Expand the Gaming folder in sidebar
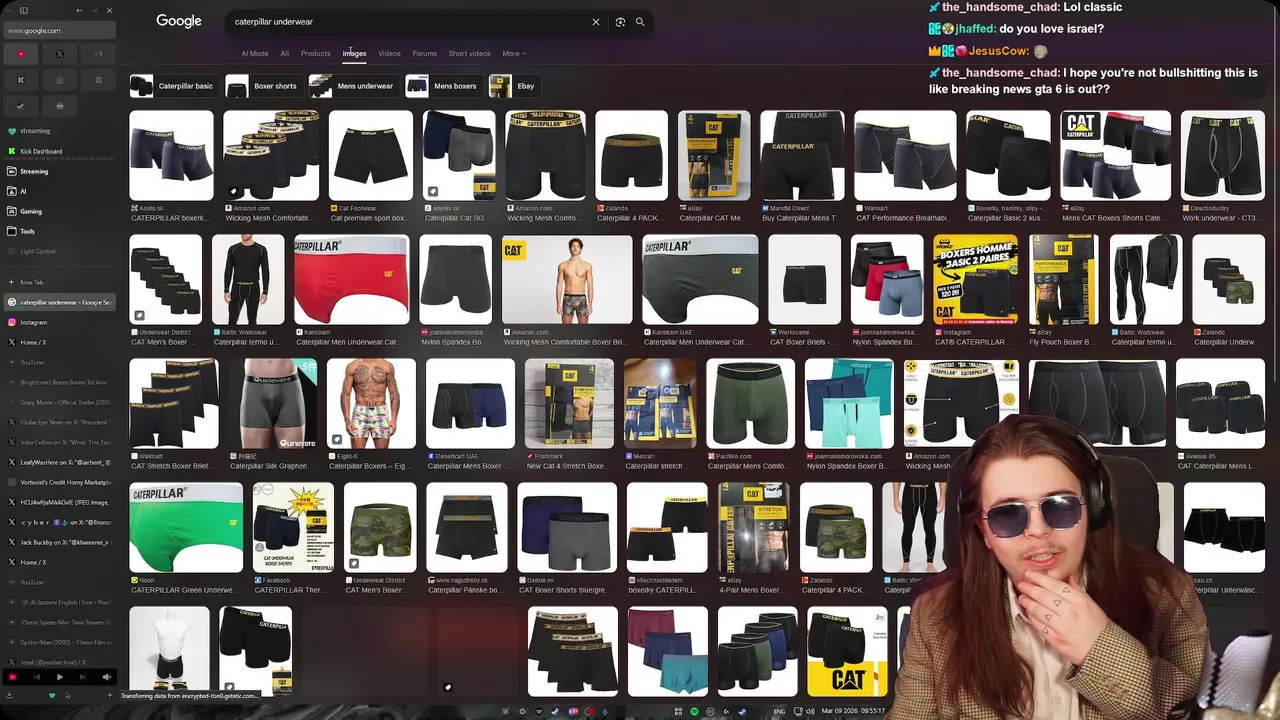The width and height of the screenshot is (1280, 720). point(59,211)
